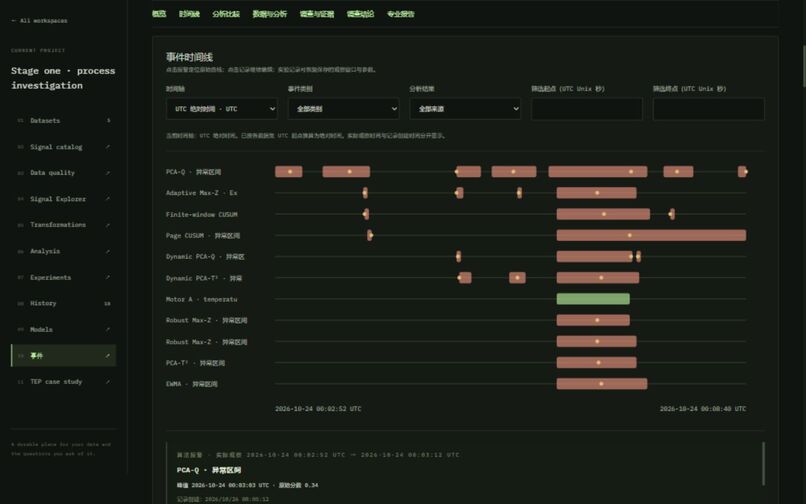Open Datasets in the sidebar

coord(64,120)
